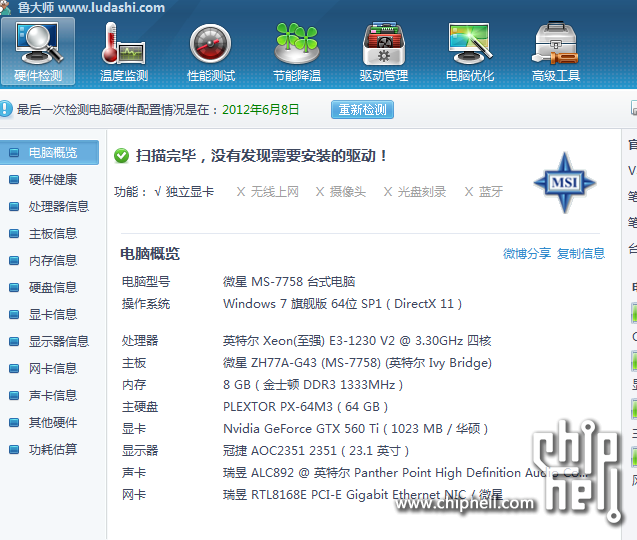
Task: Click the detection date 2012年6月8日
Action: click(x=260, y=110)
